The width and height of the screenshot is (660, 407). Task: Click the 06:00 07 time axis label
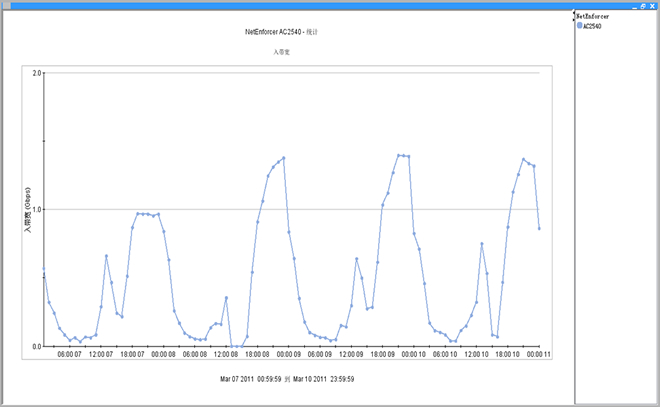coord(67,354)
